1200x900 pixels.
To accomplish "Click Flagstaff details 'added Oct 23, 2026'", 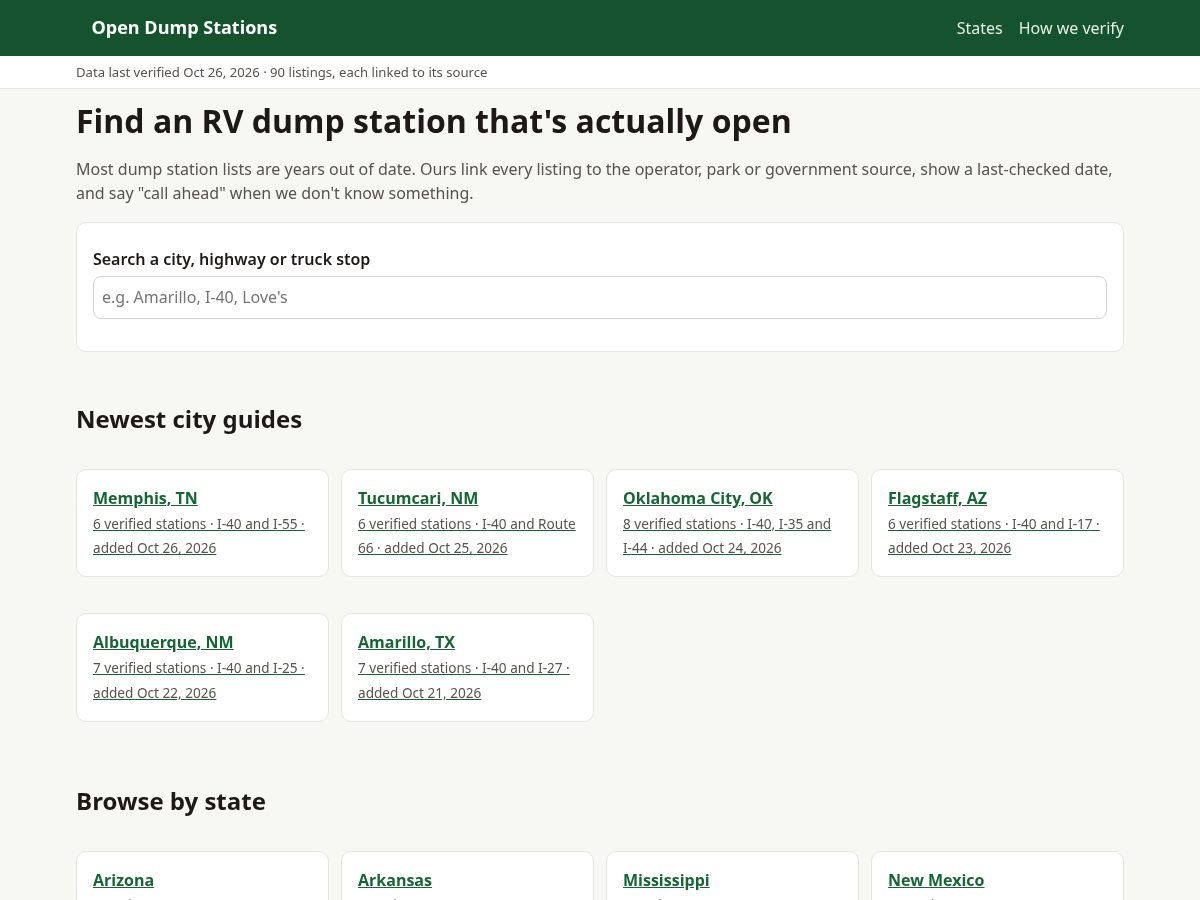I will click(949, 548).
